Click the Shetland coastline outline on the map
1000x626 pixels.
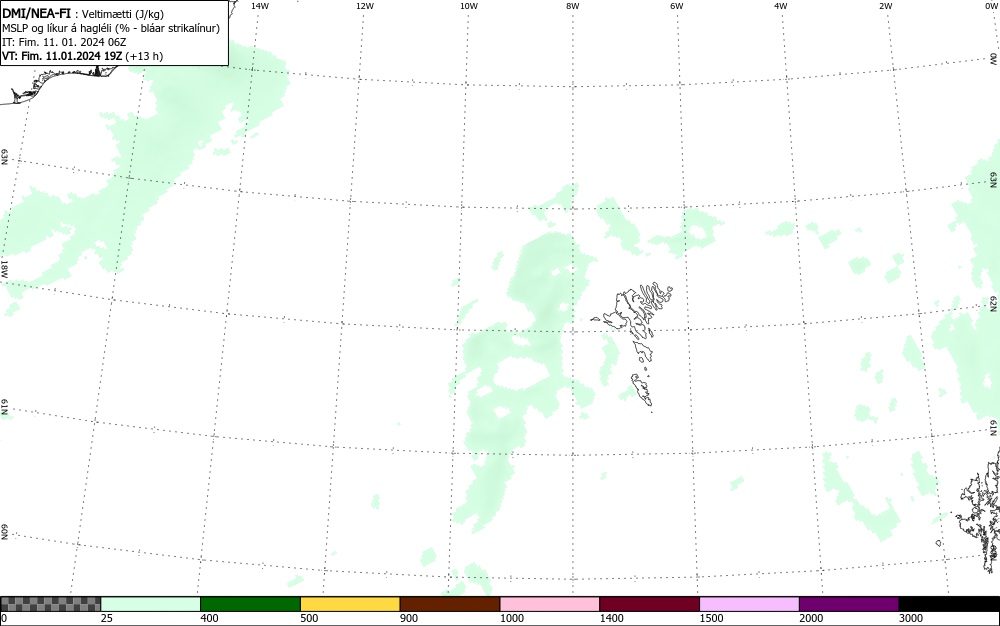(x=979, y=510)
